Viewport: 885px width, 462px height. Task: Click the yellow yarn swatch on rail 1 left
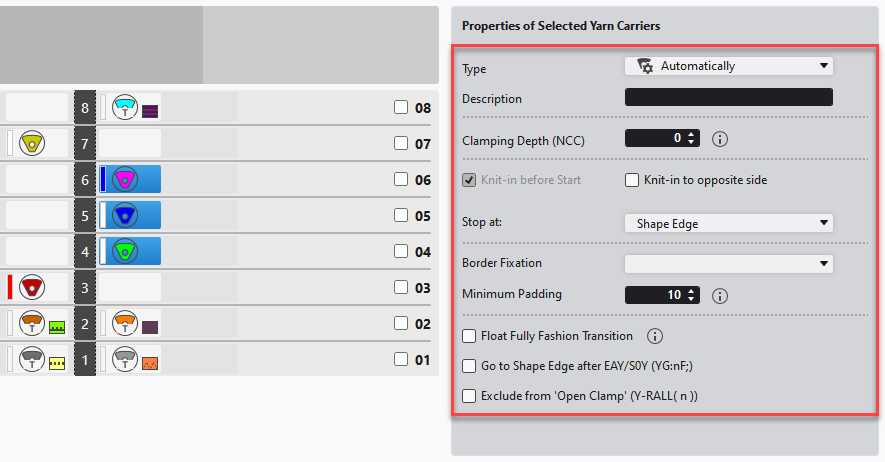click(x=57, y=364)
